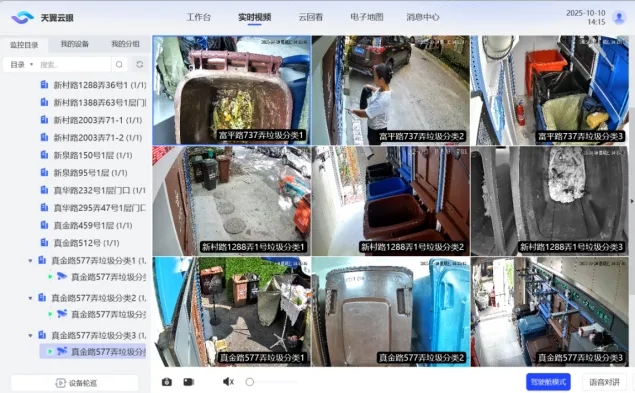Click the 语音对讲 button
The width and height of the screenshot is (635, 393).
(x=604, y=382)
